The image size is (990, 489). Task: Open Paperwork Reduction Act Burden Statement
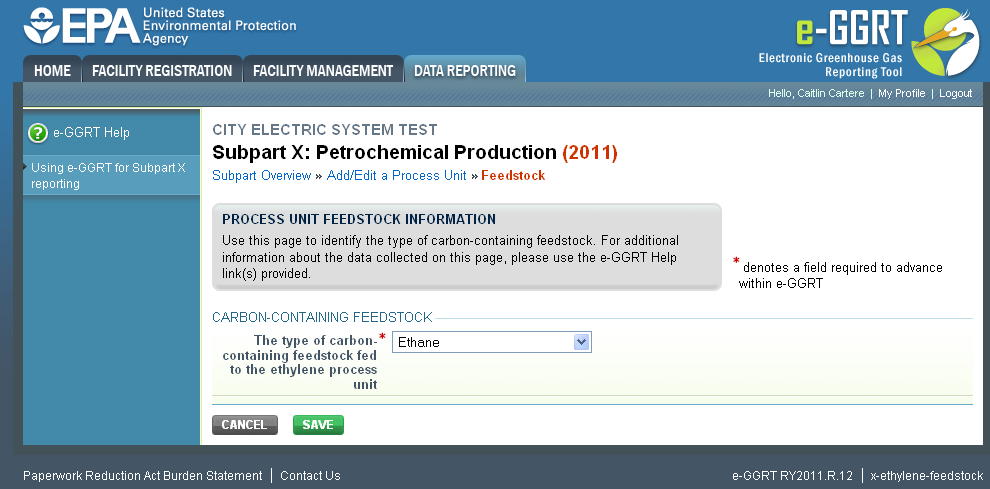pos(143,476)
